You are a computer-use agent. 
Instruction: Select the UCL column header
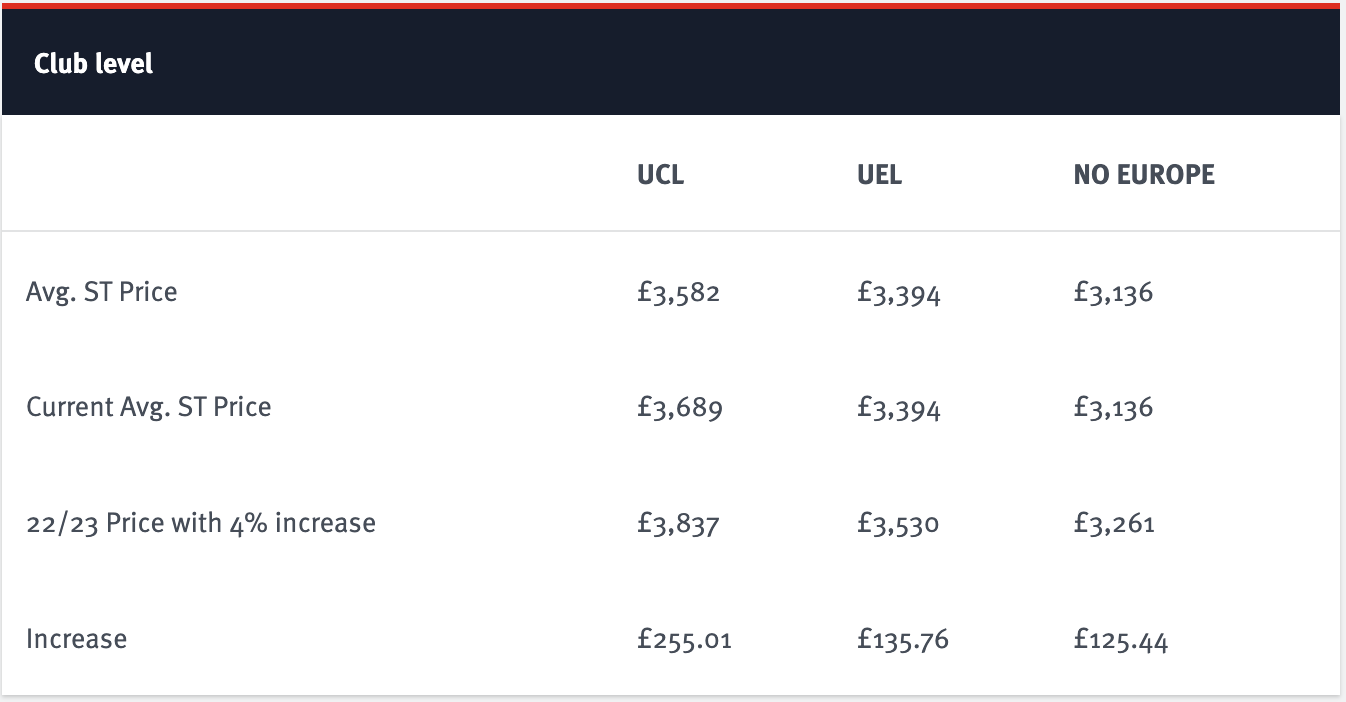pos(661,175)
